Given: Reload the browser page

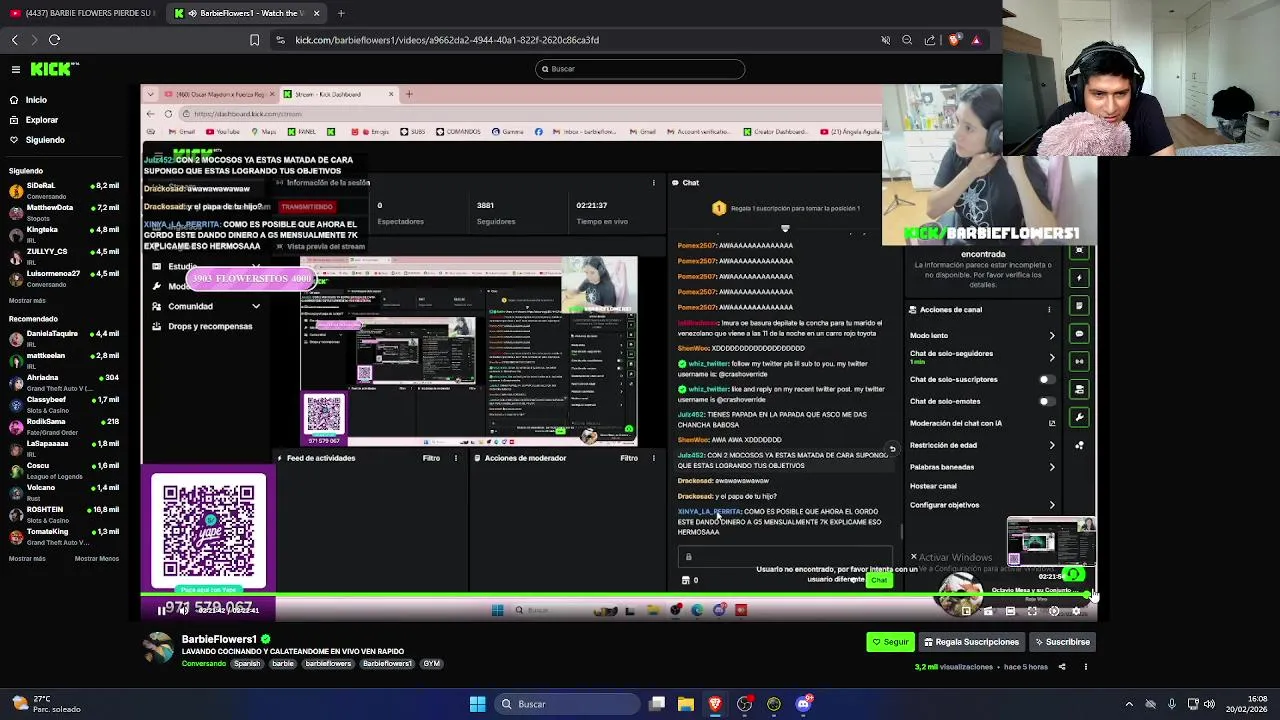Looking at the screenshot, I should pyautogui.click(x=54, y=40).
